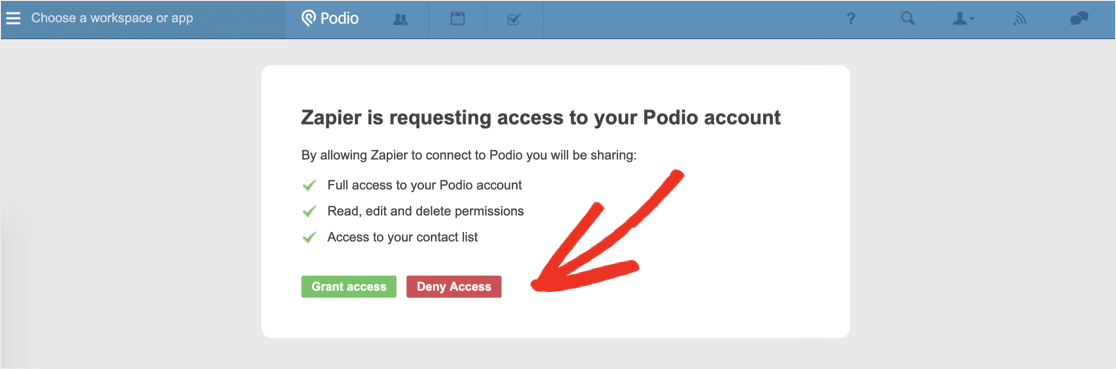Open the Search magnifier icon
Viewport: 1116px width, 369px height.
907,19
